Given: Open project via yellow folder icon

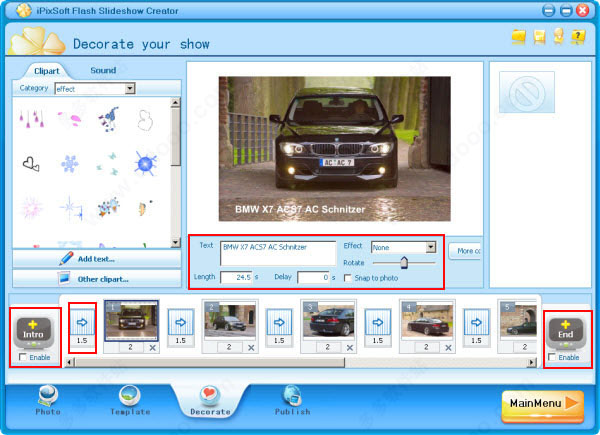Looking at the screenshot, I should pos(519,37).
